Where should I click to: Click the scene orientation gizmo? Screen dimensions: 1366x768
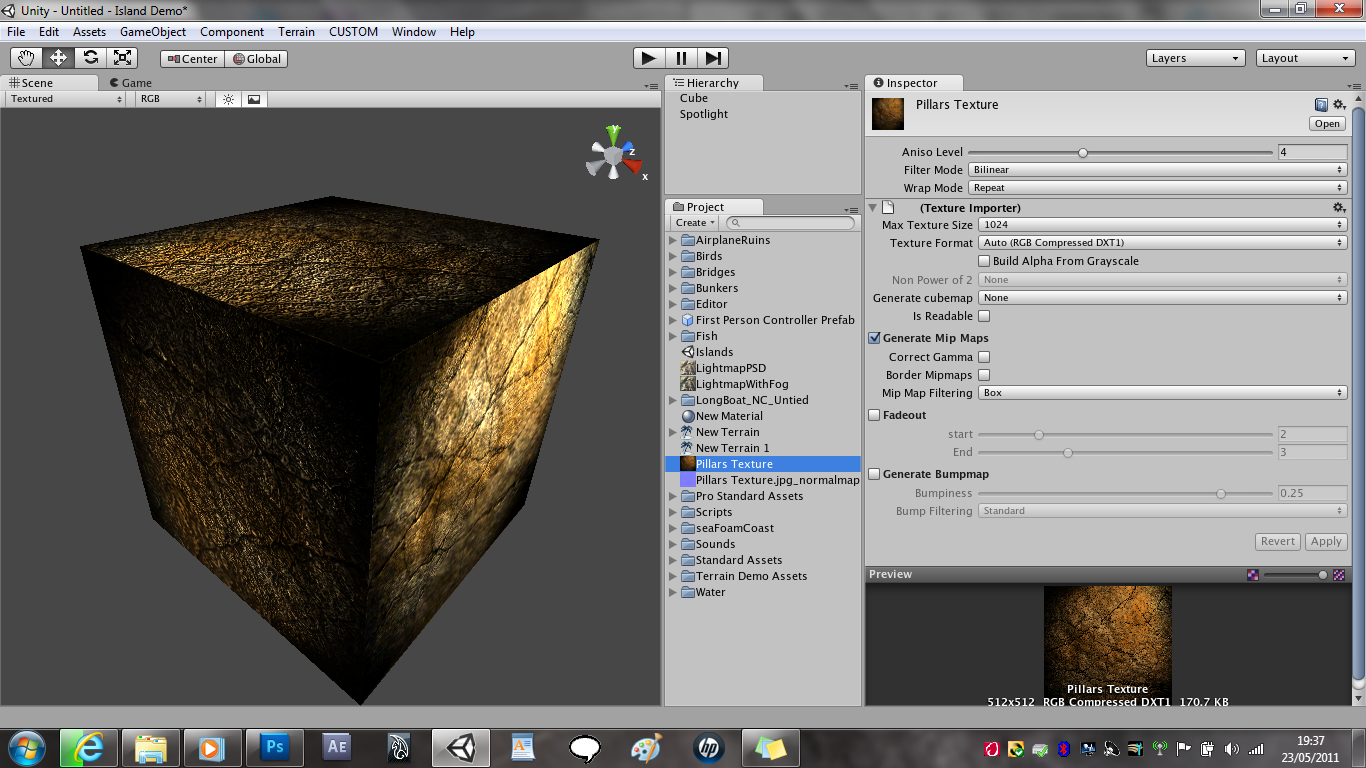[614, 154]
